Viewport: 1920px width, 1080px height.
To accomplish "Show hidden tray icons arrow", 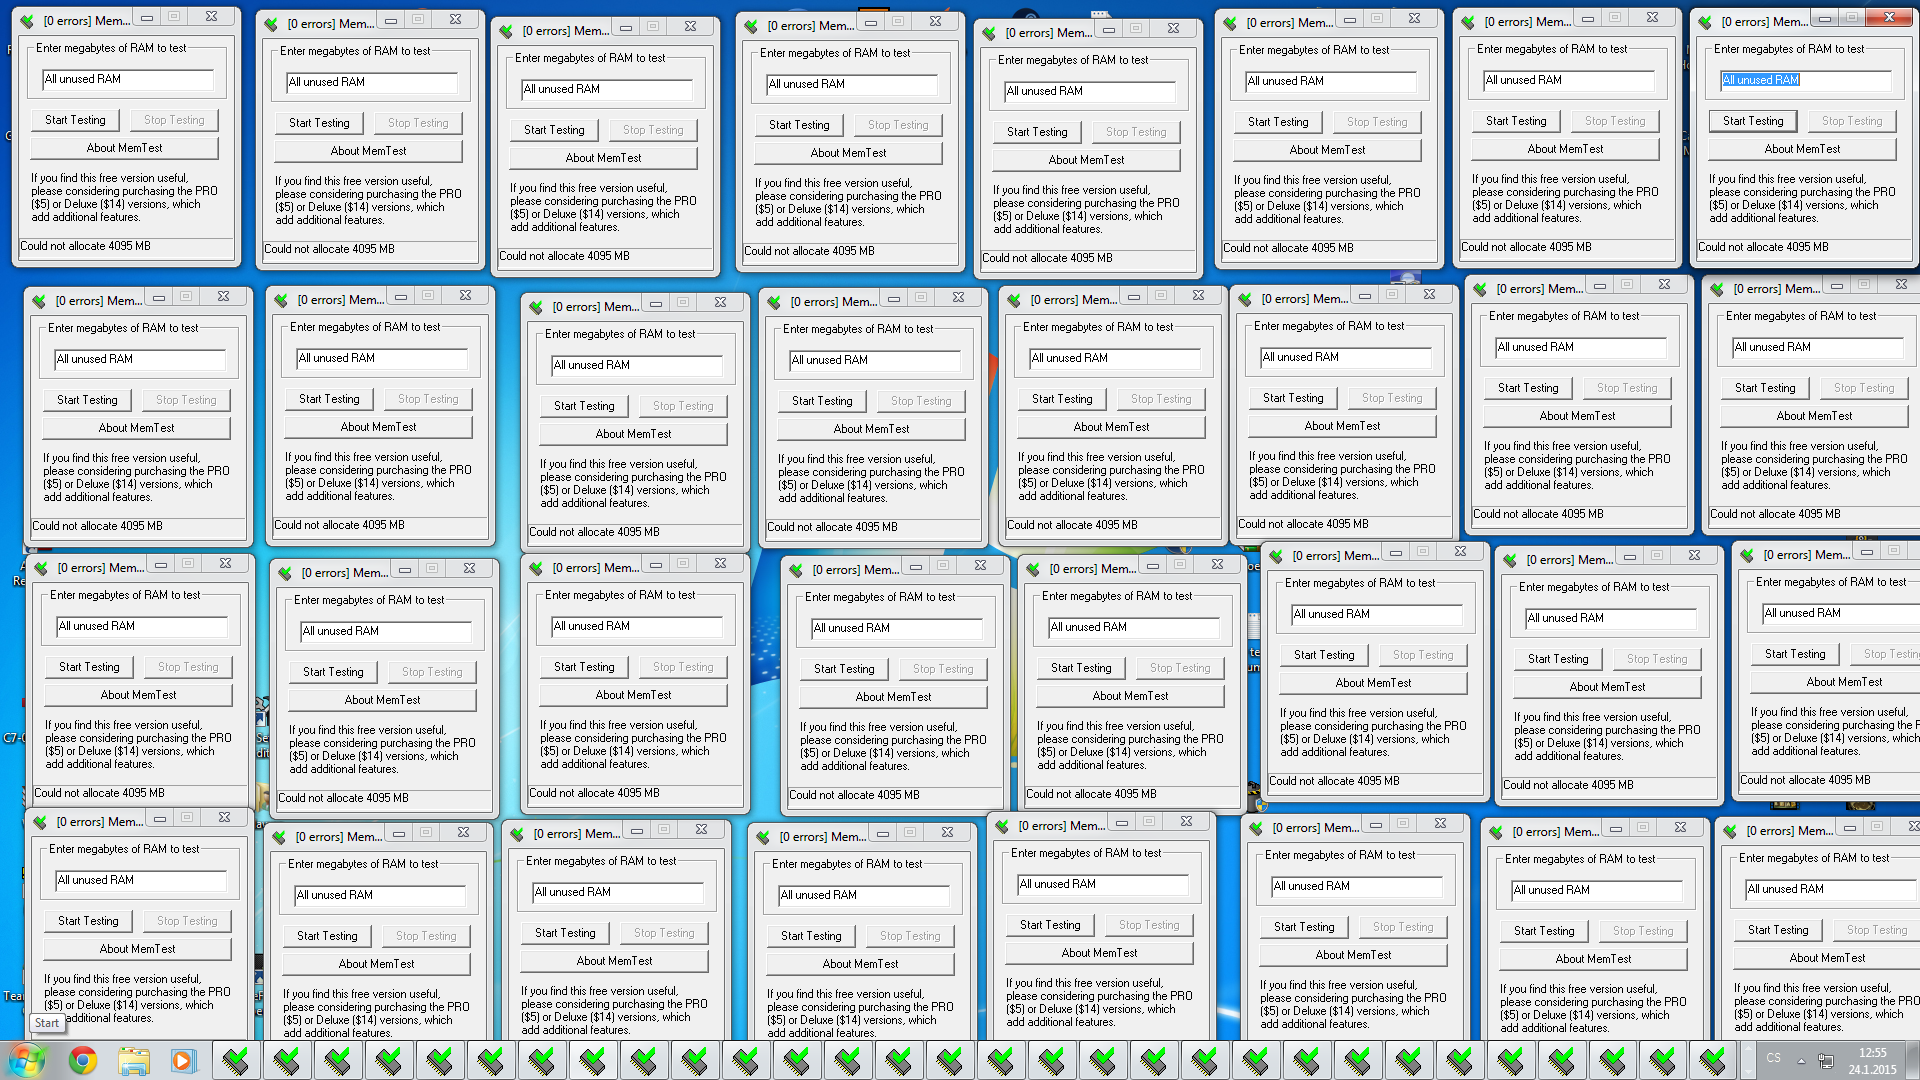I will pyautogui.click(x=1801, y=1059).
